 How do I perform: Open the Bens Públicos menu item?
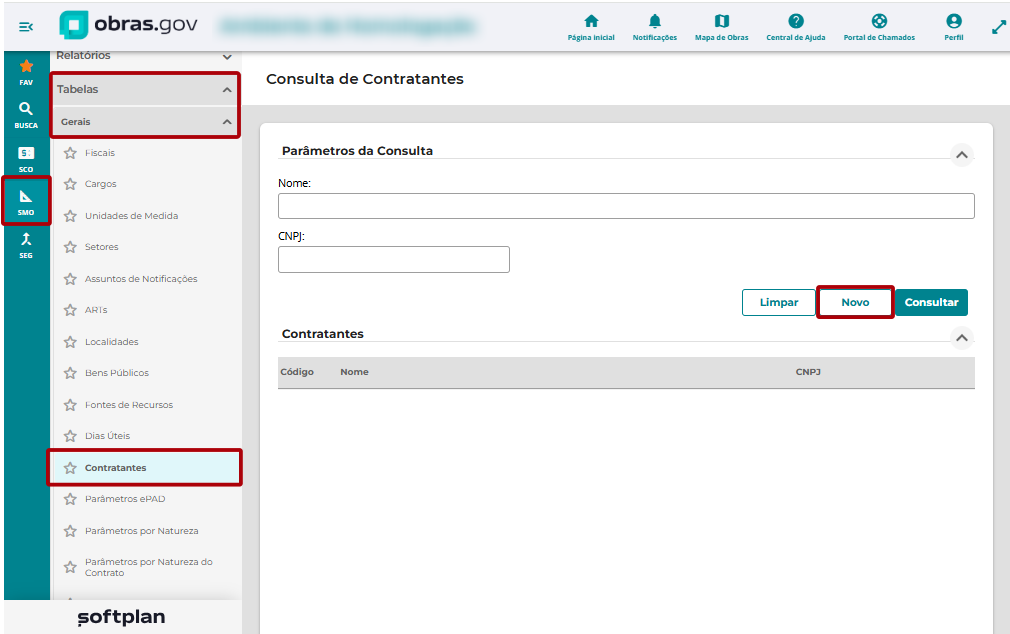click(x=117, y=373)
